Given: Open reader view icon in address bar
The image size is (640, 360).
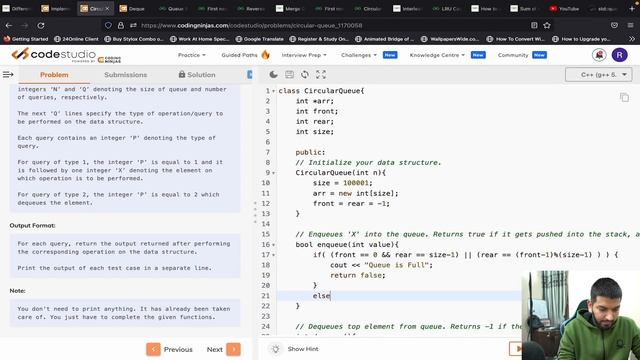Looking at the screenshot, I should [534, 25].
